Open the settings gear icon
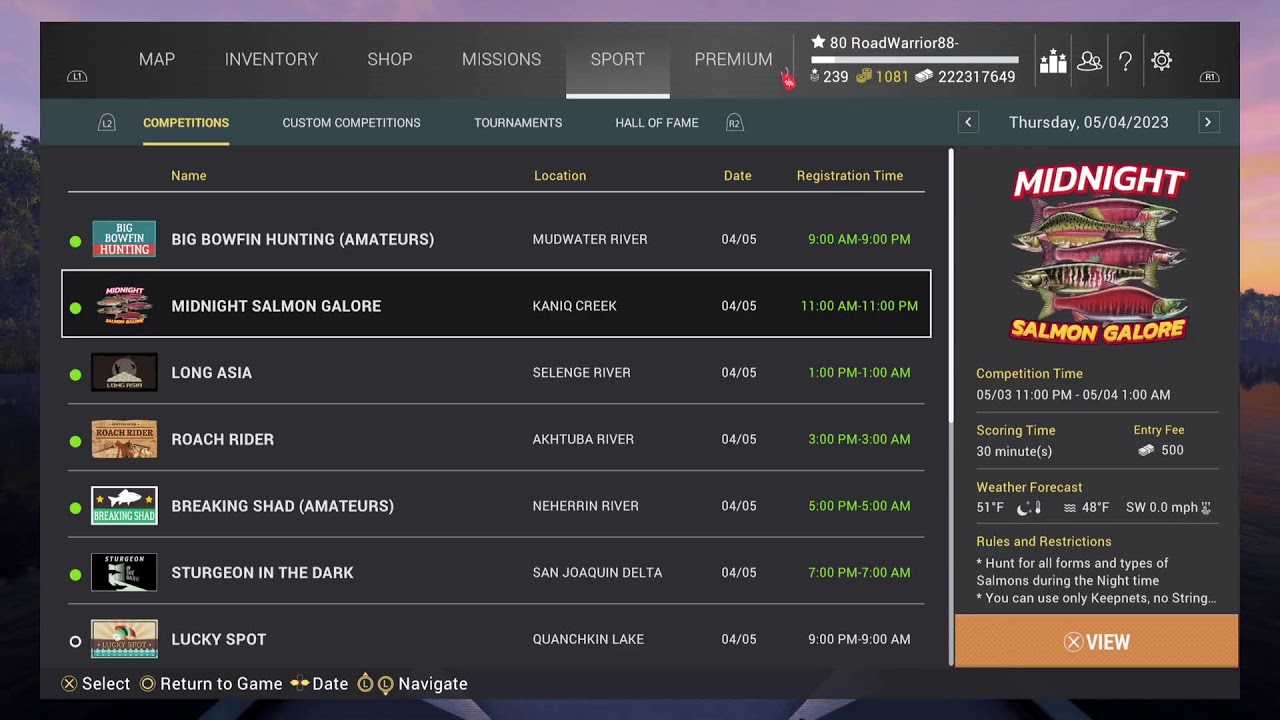The height and width of the screenshot is (720, 1280). [x=1161, y=61]
